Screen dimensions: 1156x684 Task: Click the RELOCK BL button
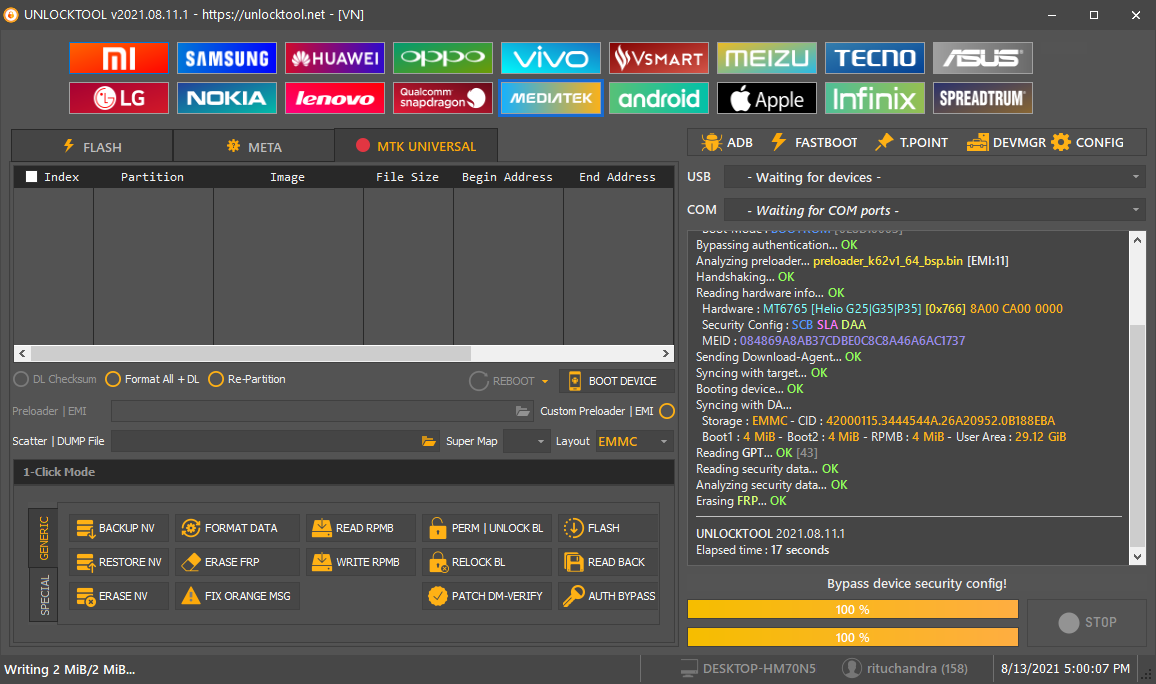coord(487,562)
